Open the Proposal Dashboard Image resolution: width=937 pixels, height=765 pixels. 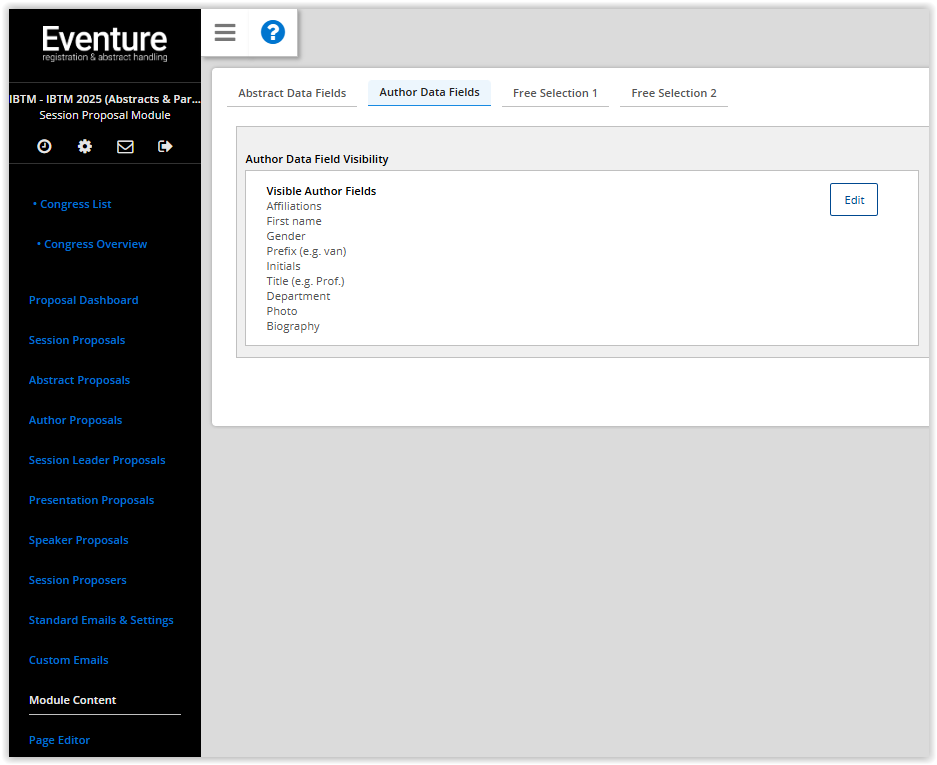83,300
